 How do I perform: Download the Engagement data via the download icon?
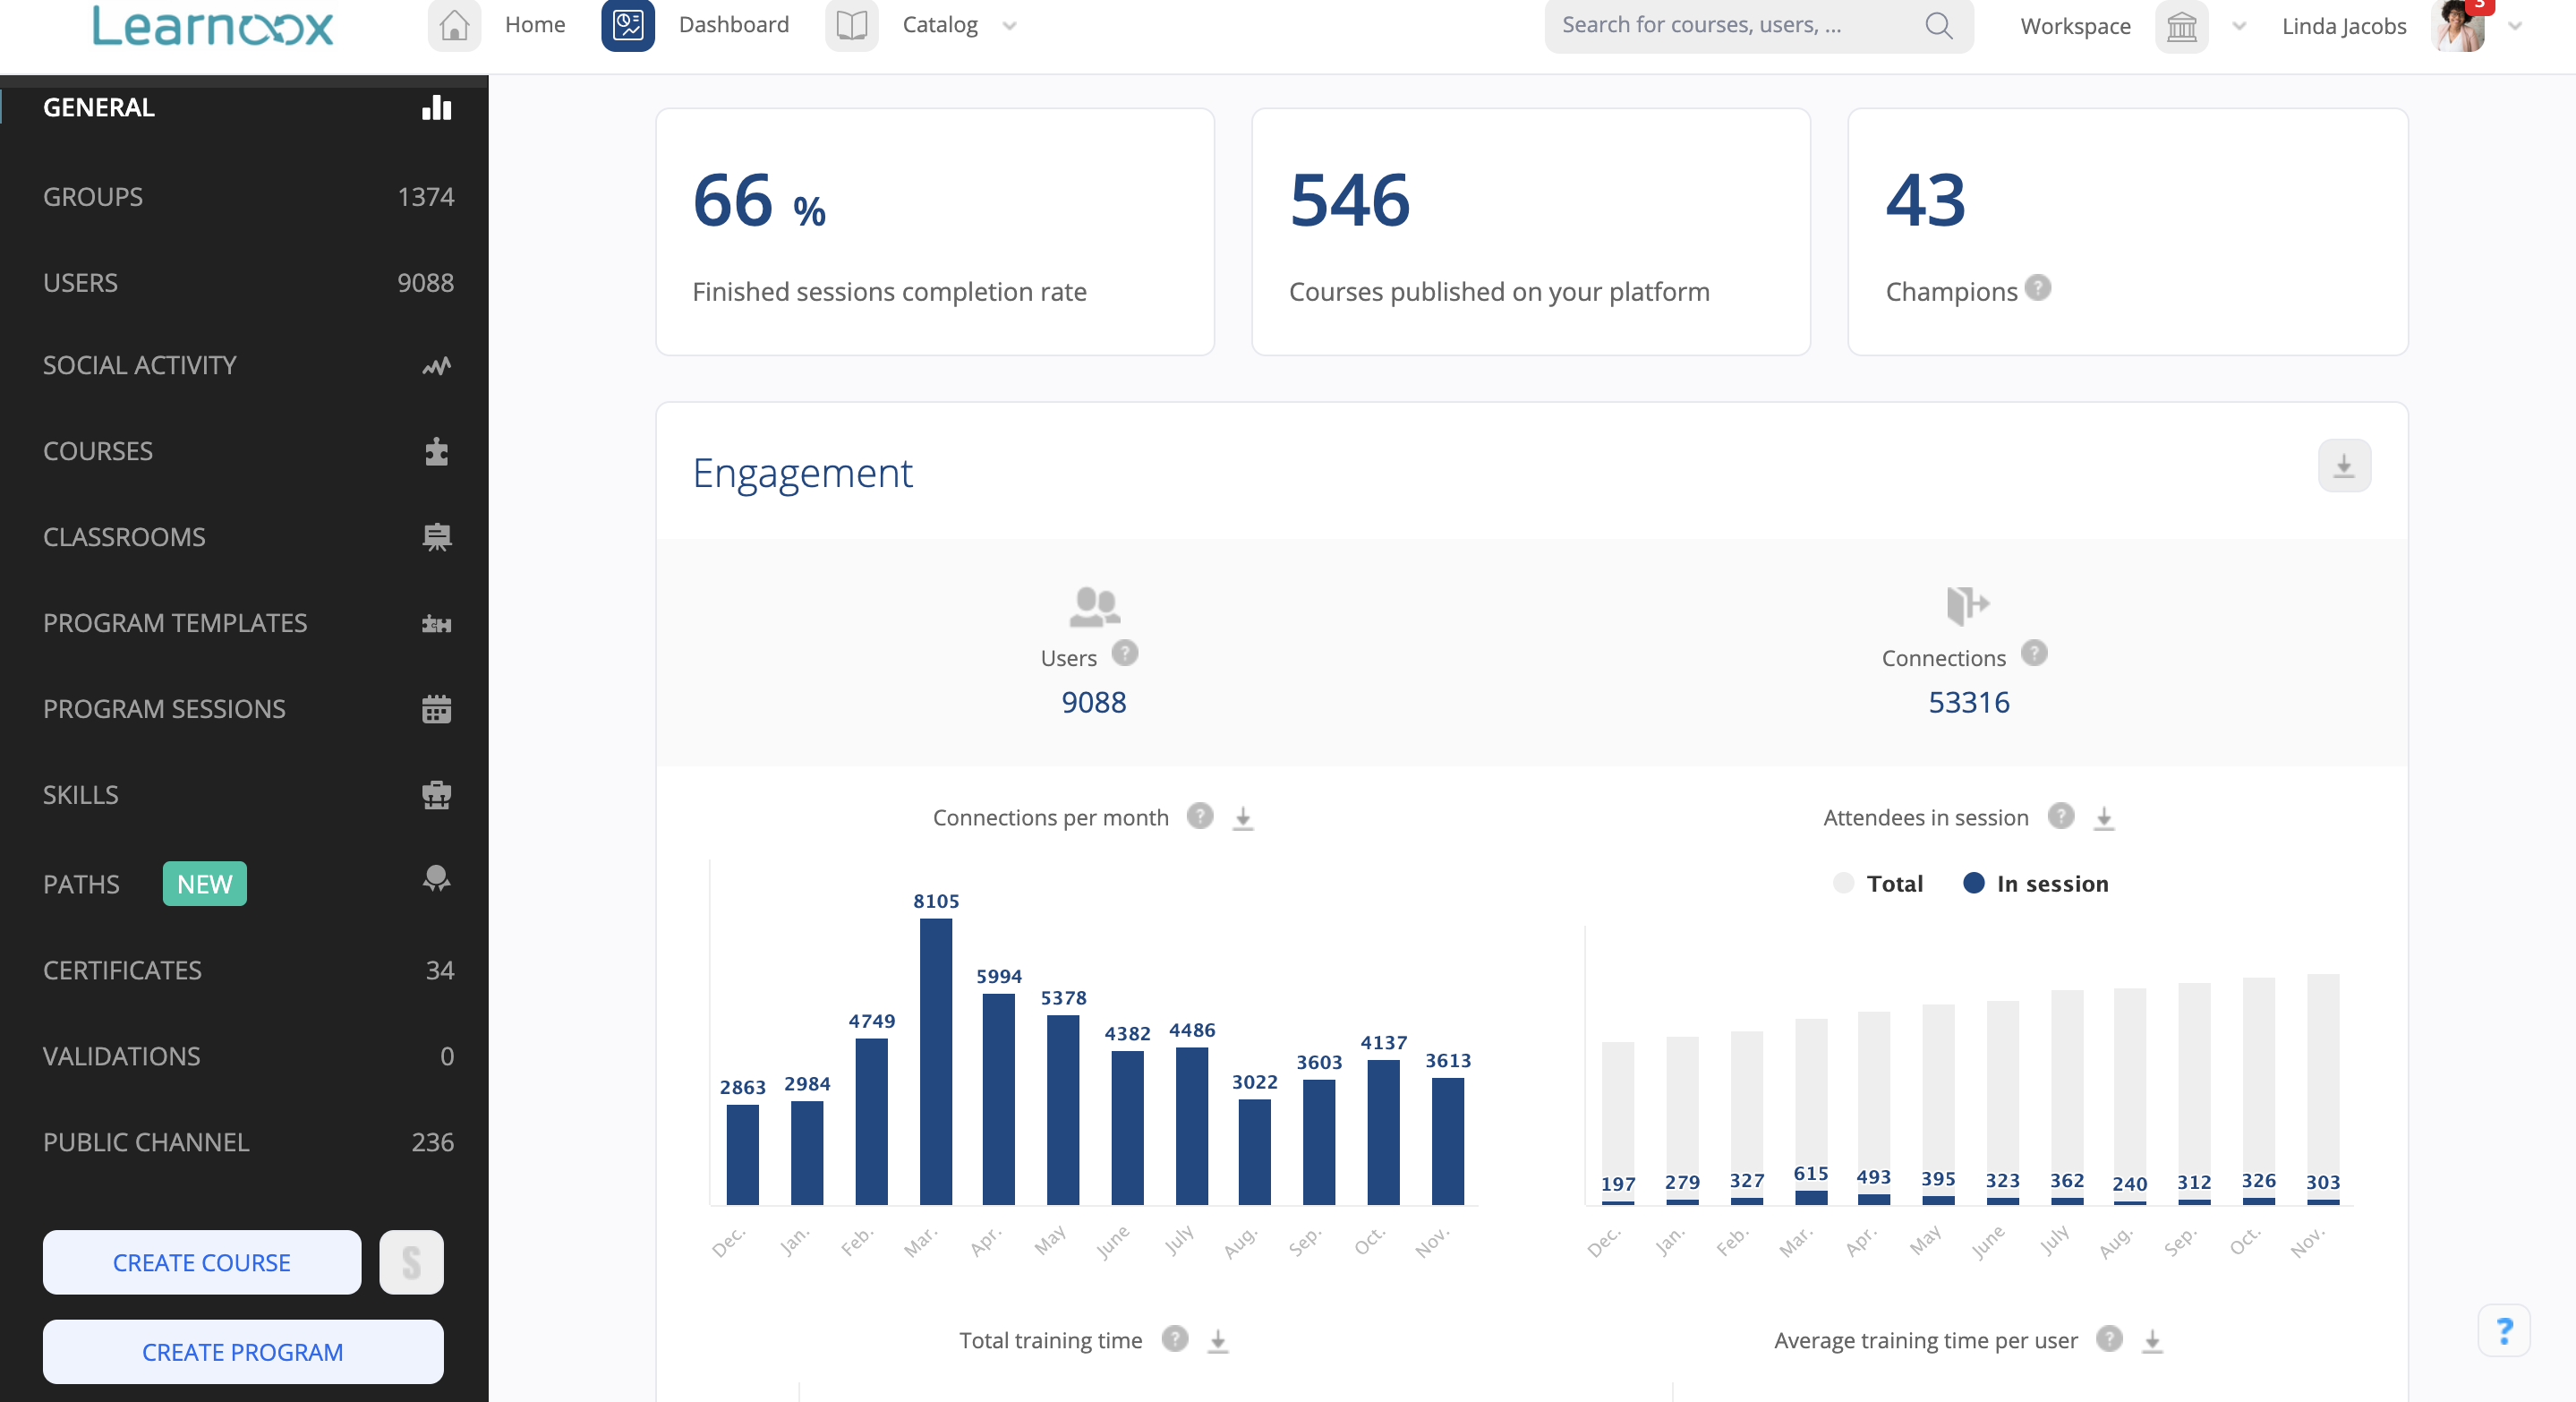pyautogui.click(x=2344, y=465)
